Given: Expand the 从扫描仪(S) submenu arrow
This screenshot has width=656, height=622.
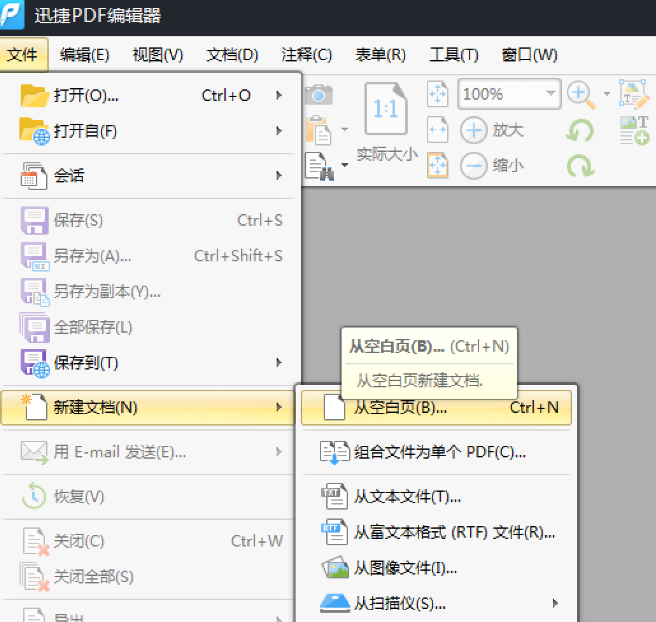Looking at the screenshot, I should click(x=555, y=603).
